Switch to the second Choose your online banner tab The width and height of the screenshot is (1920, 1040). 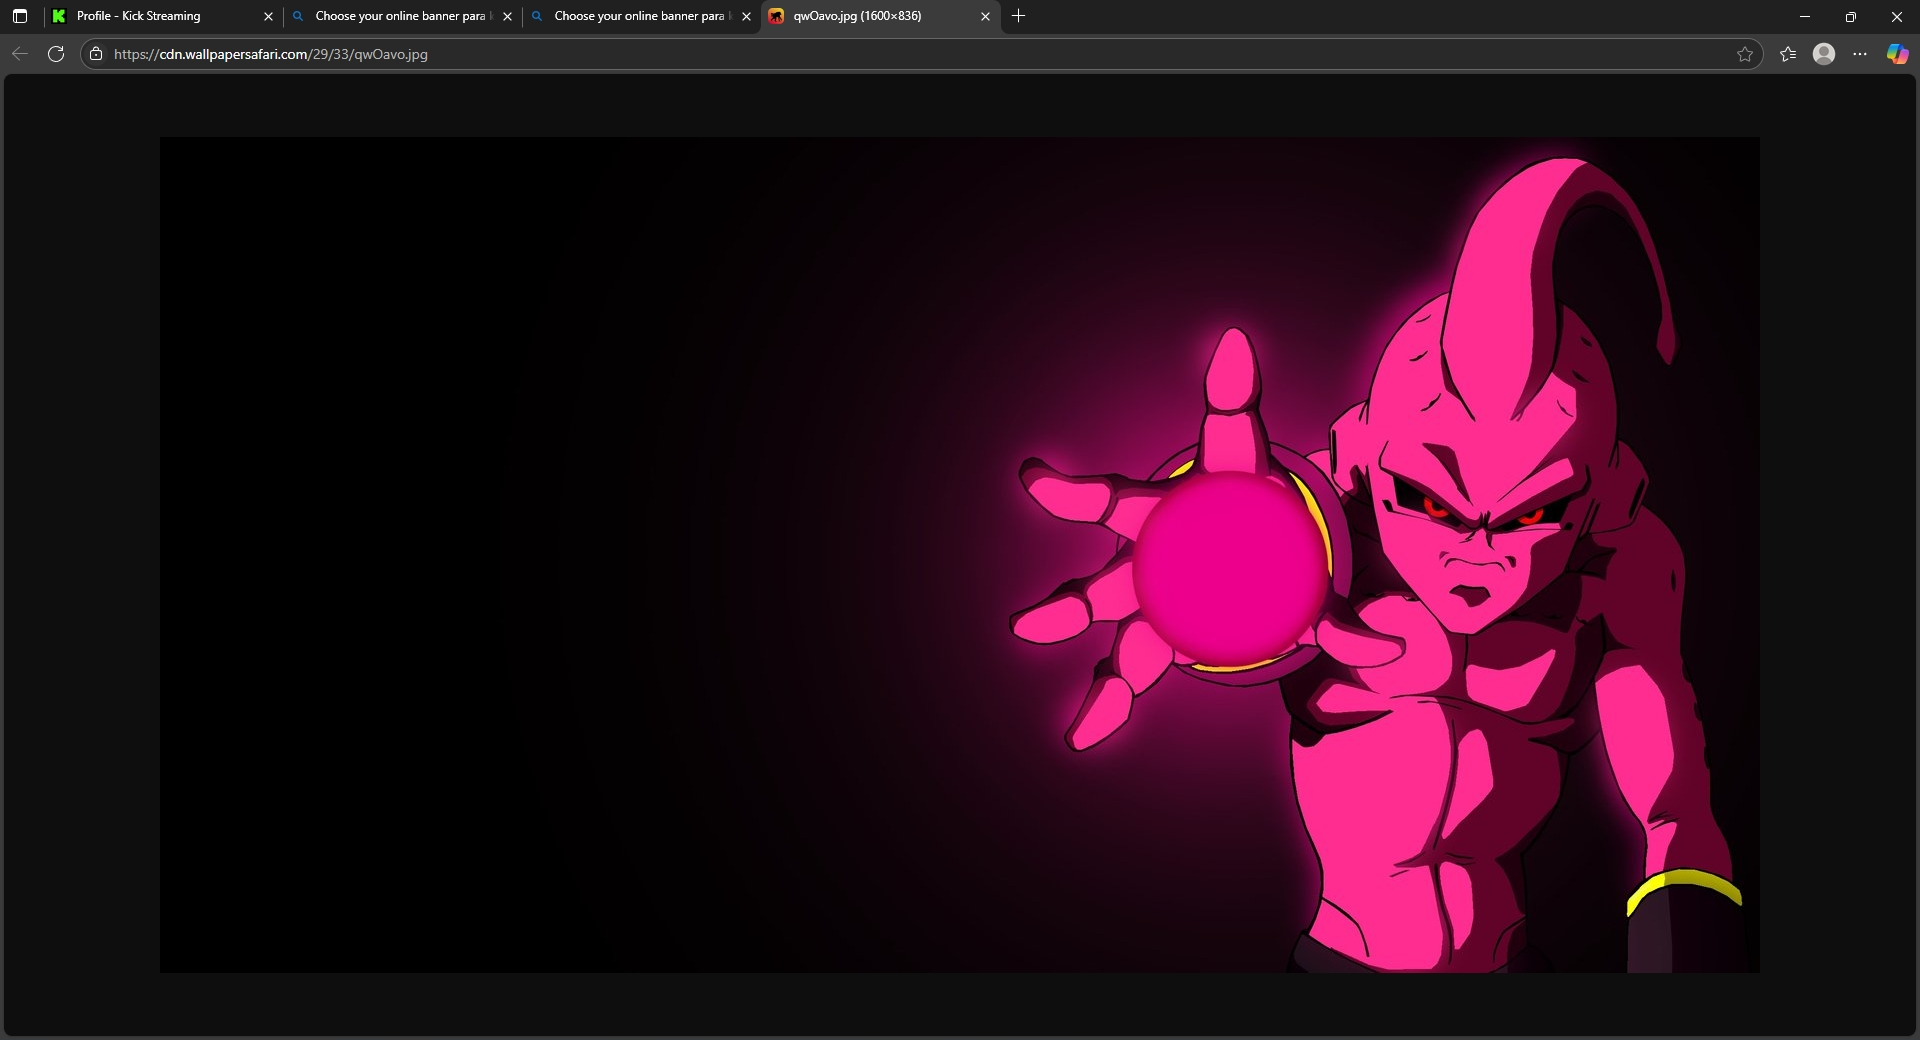[x=638, y=16]
